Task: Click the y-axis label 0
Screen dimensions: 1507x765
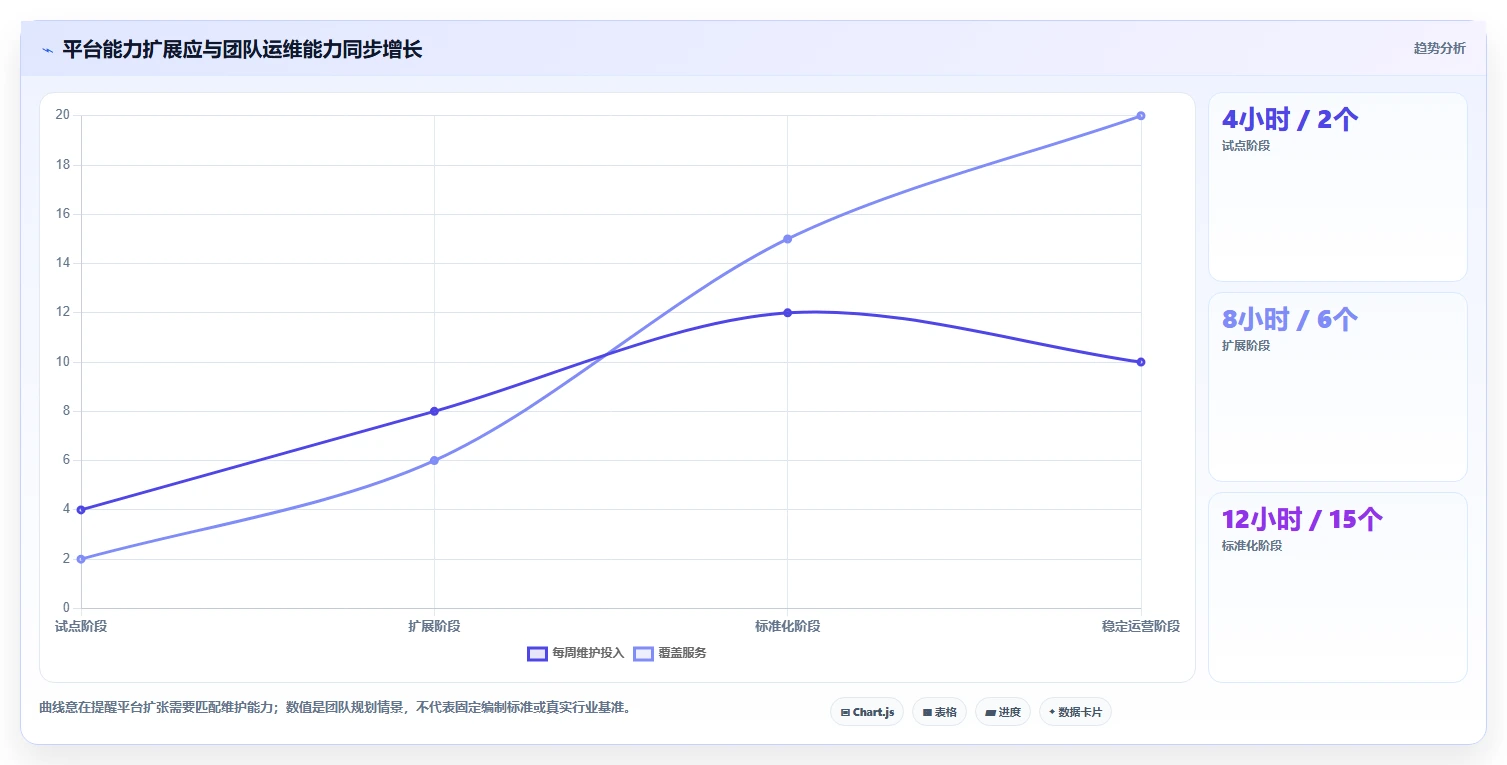Action: tap(66, 608)
